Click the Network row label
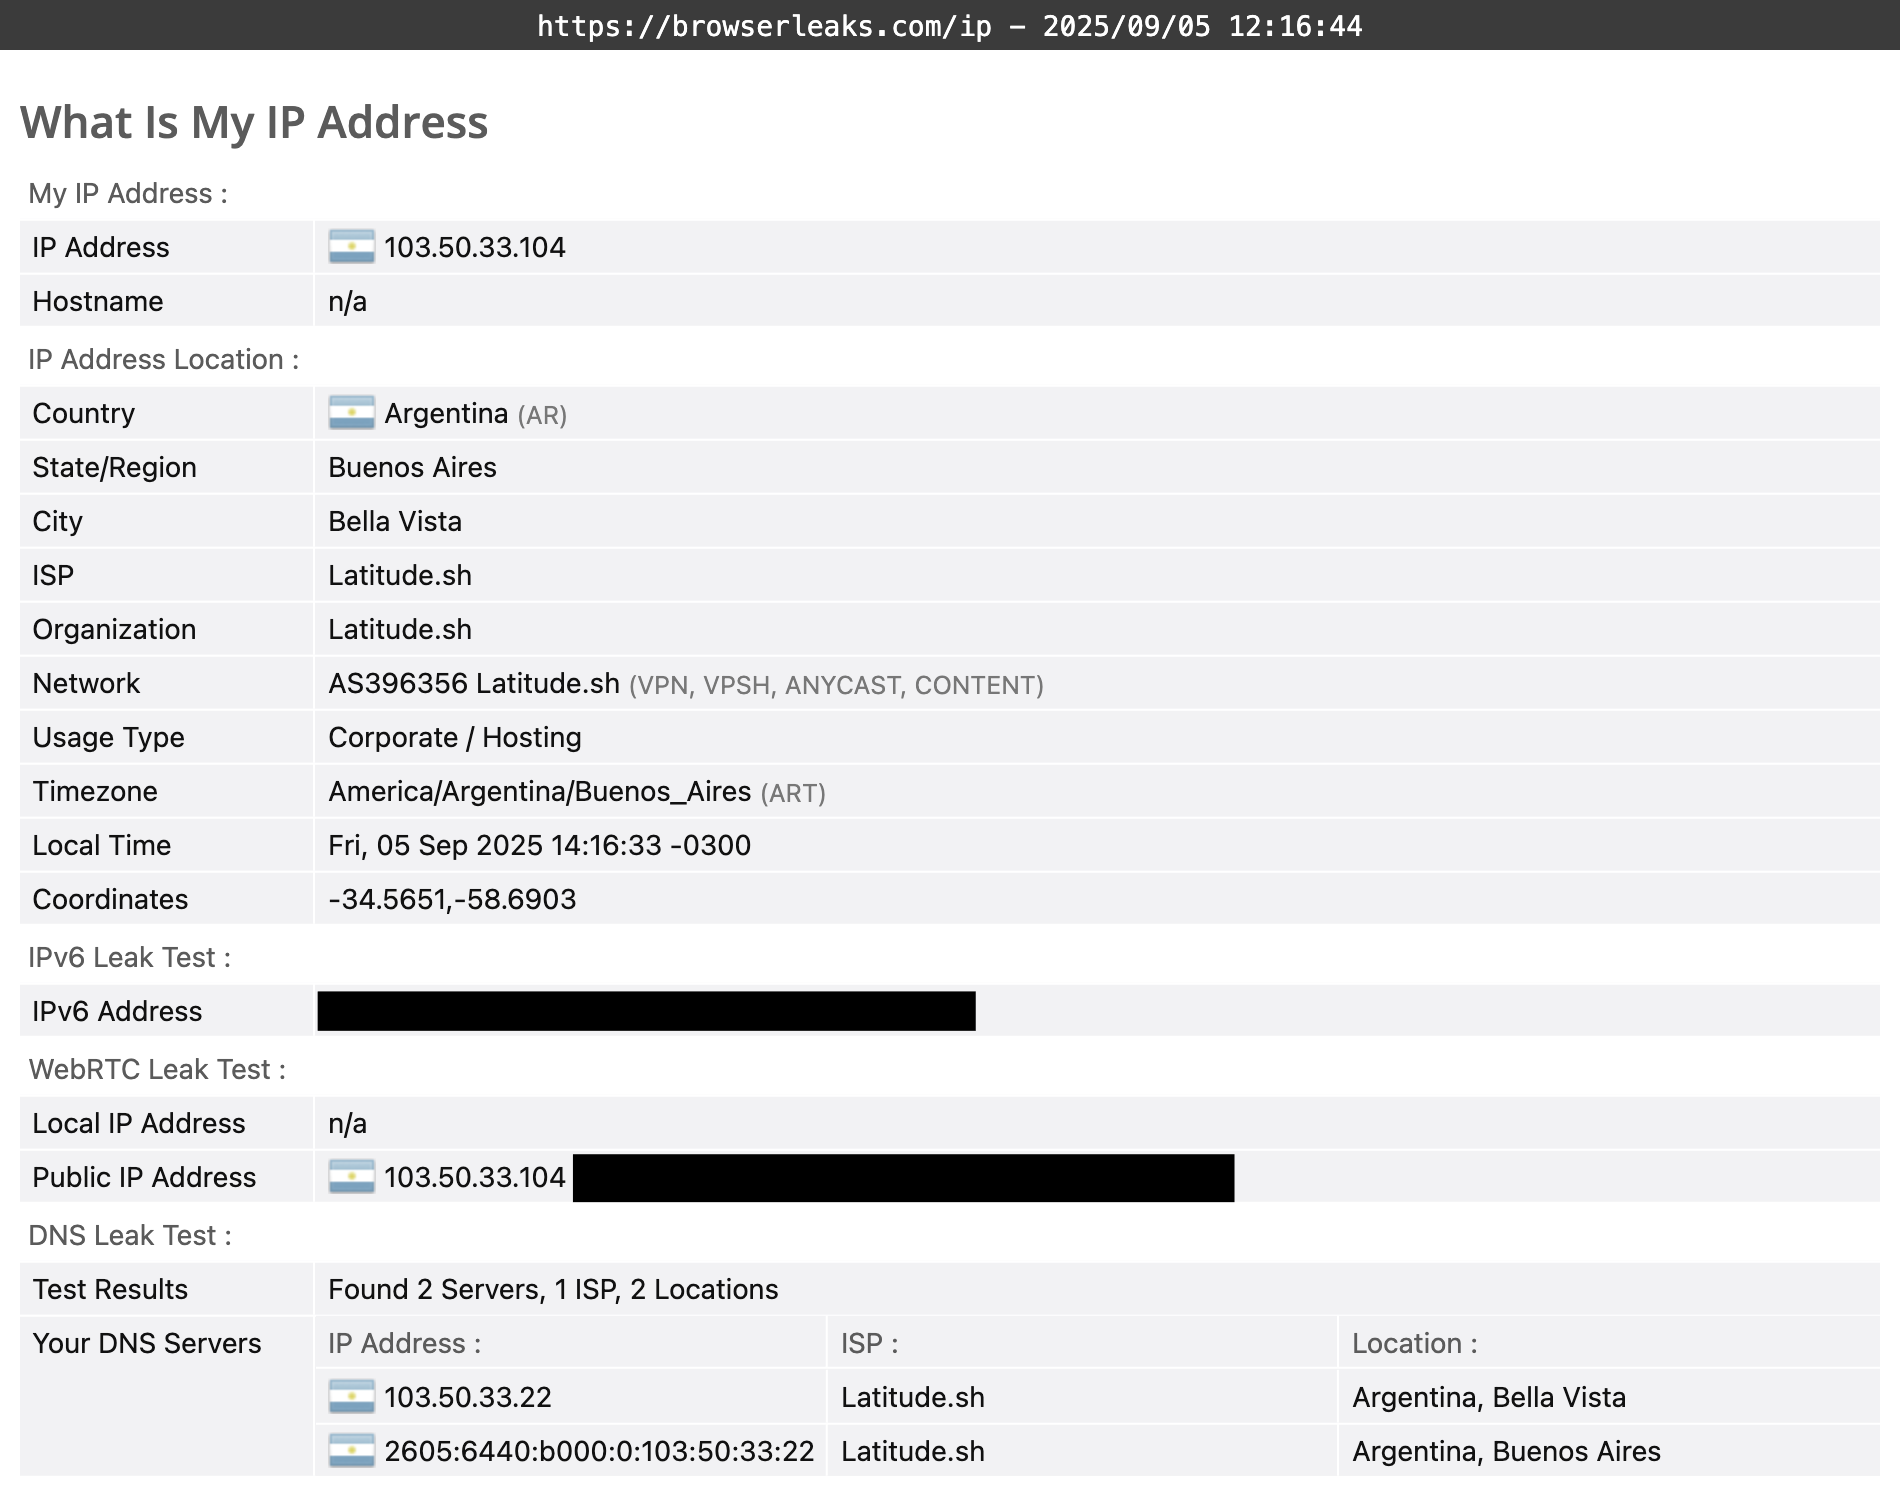Screen dimensions: 1900x1491 (x=86, y=683)
